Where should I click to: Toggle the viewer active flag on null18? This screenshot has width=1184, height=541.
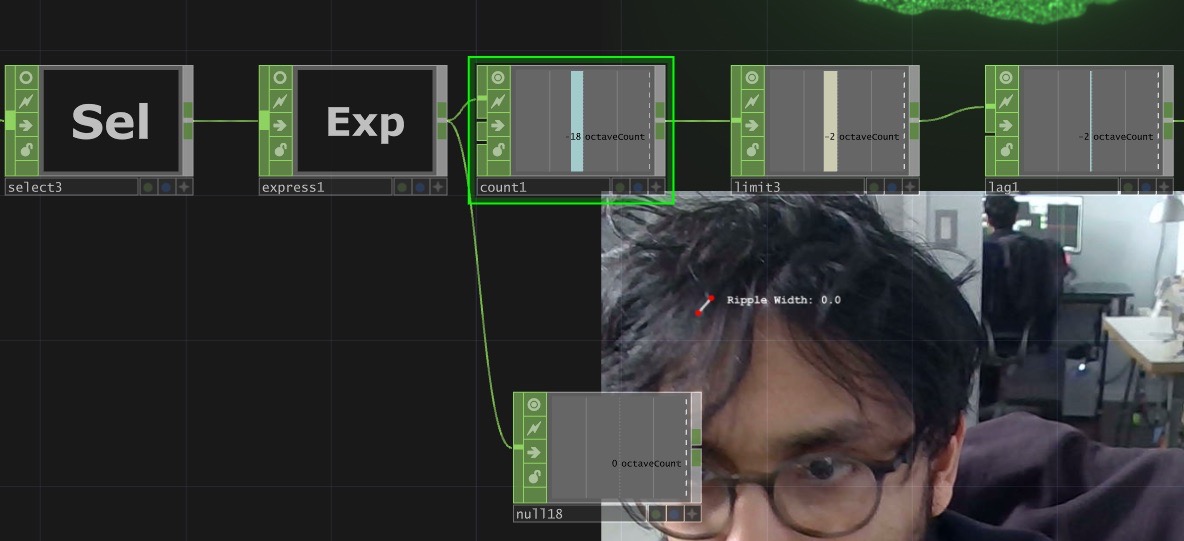534,405
